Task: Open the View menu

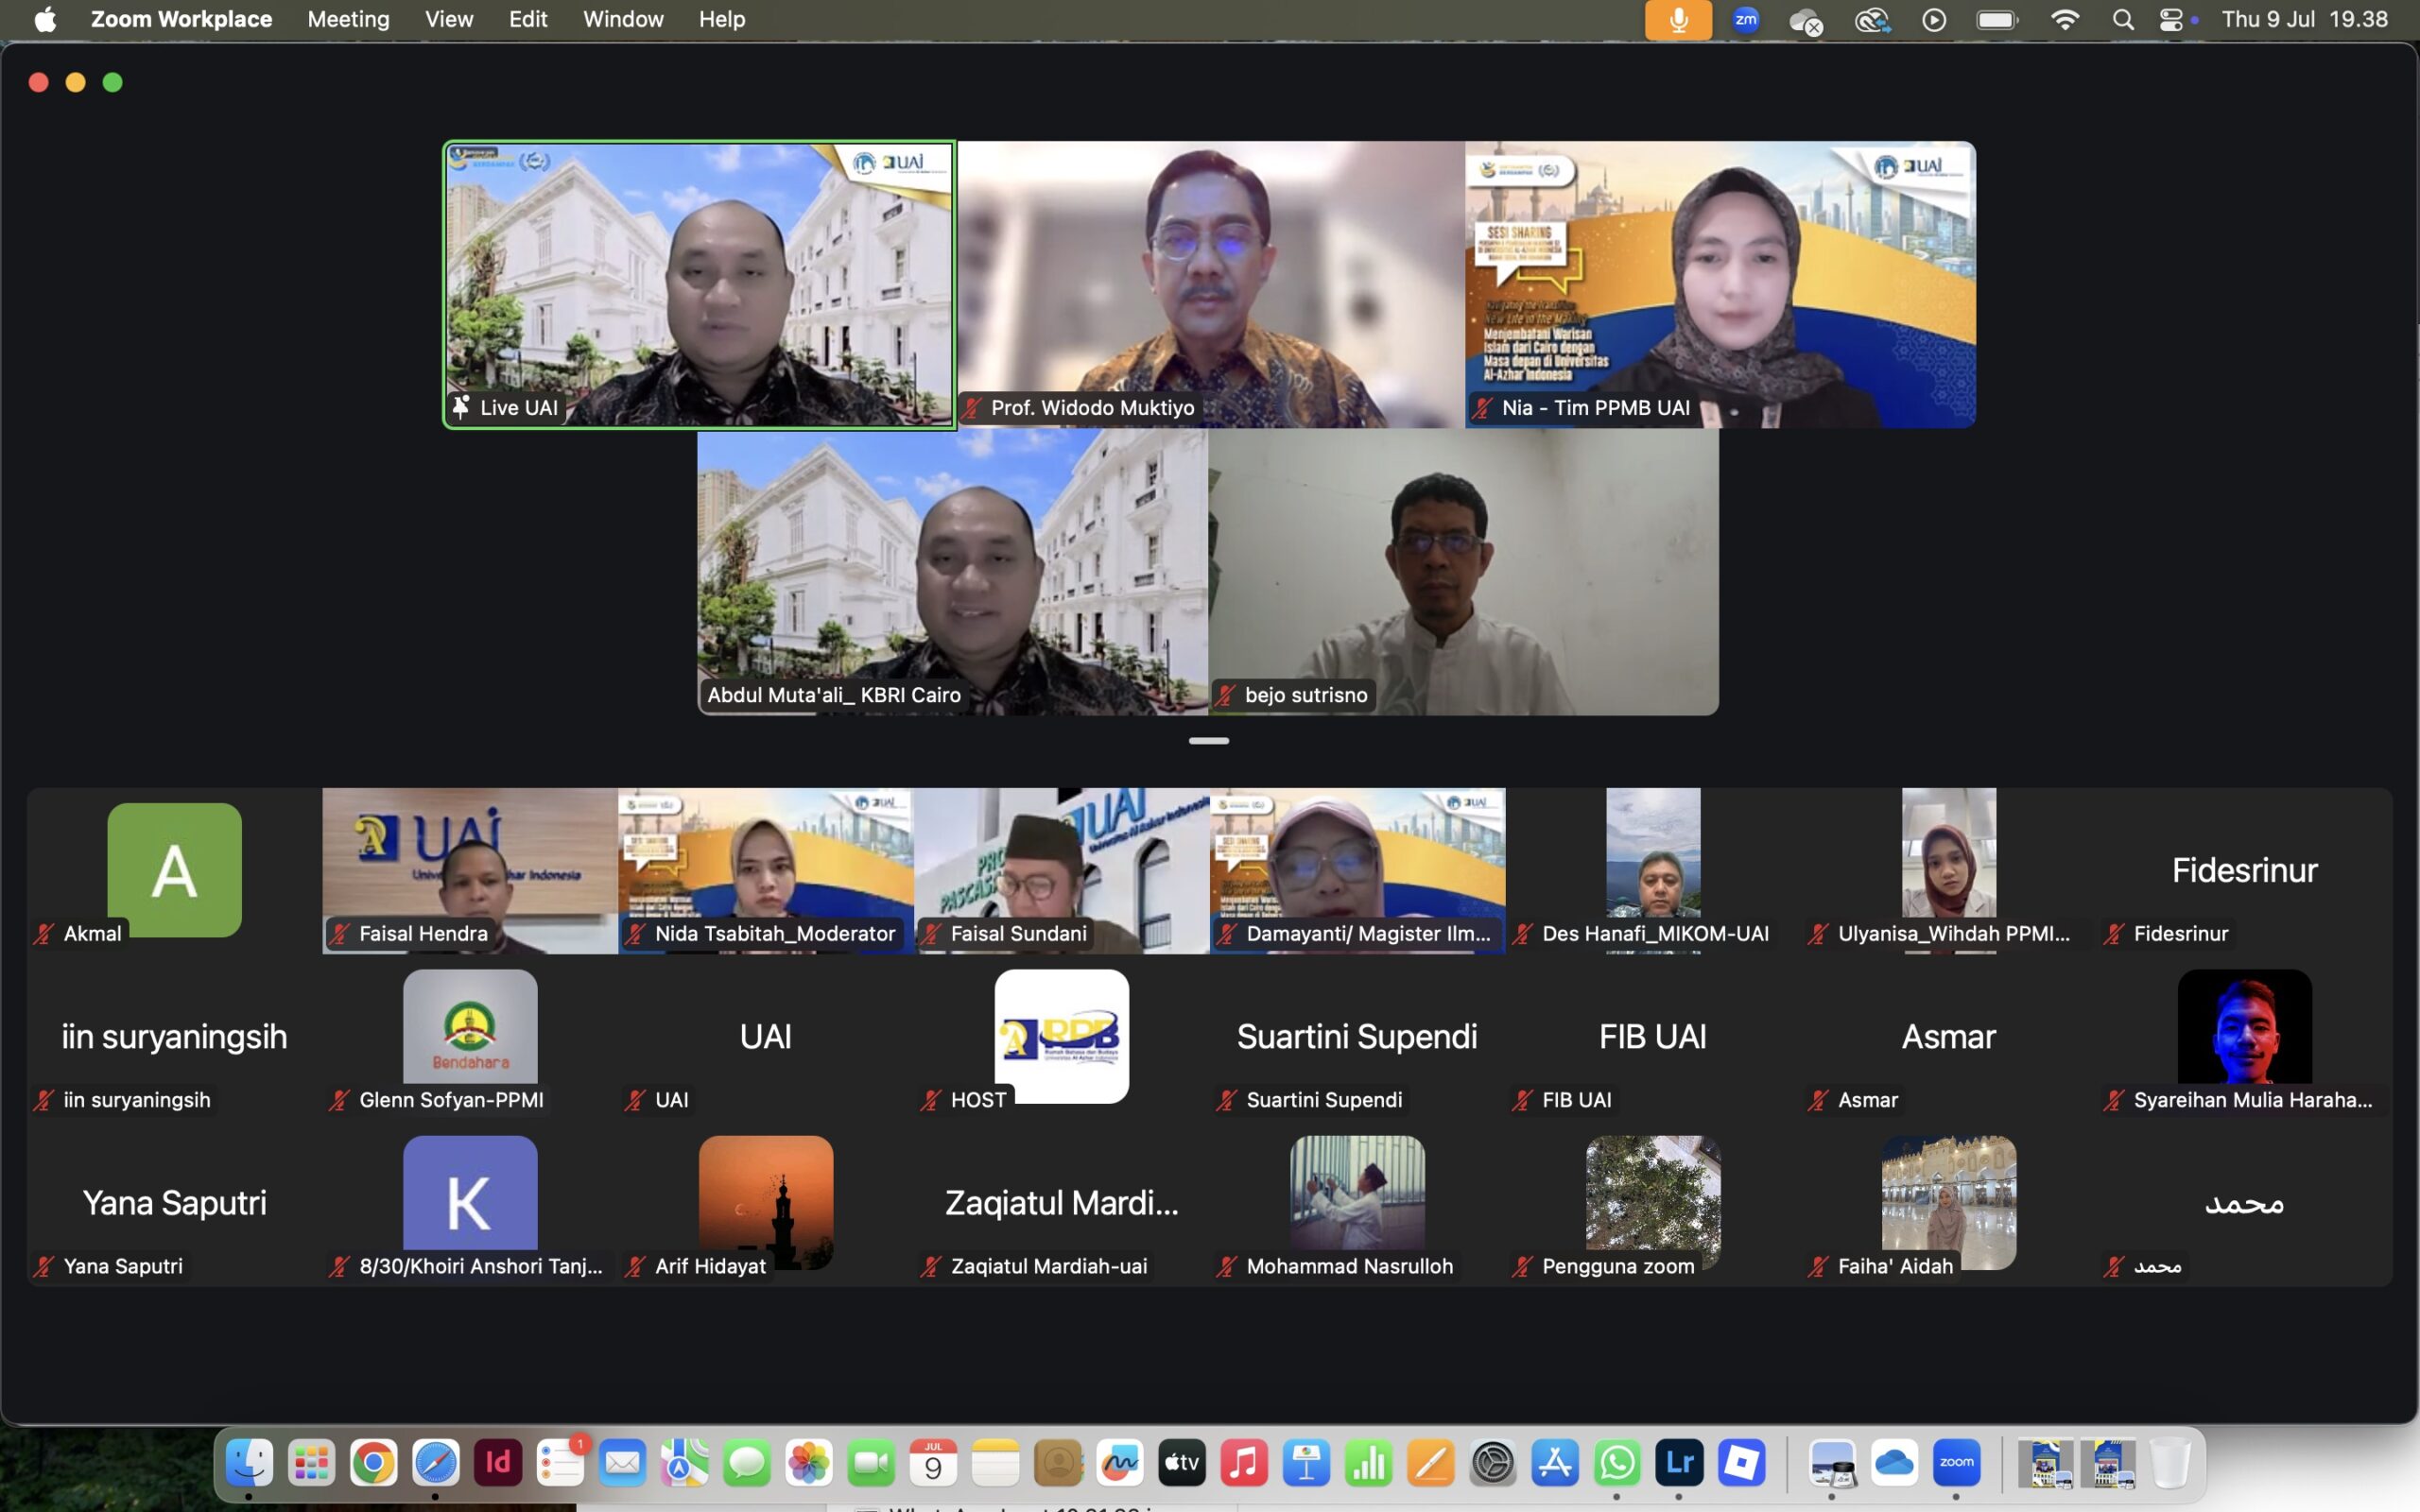Action: 449,19
